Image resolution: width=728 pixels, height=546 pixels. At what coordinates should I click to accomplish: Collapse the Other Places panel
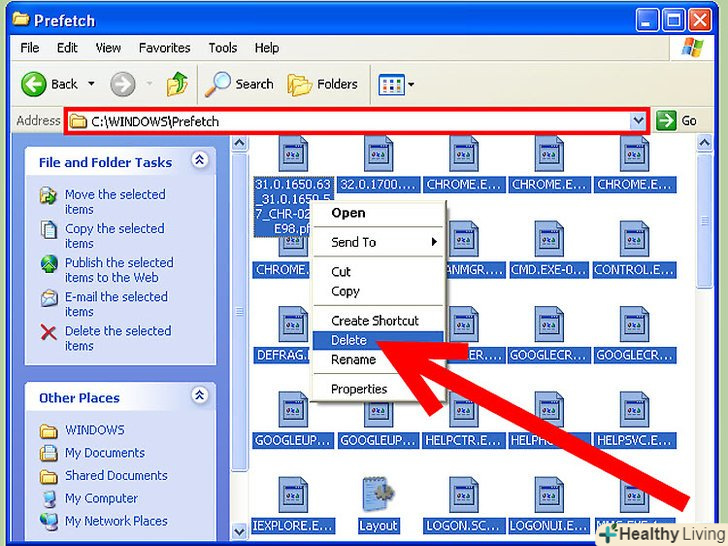tap(199, 396)
